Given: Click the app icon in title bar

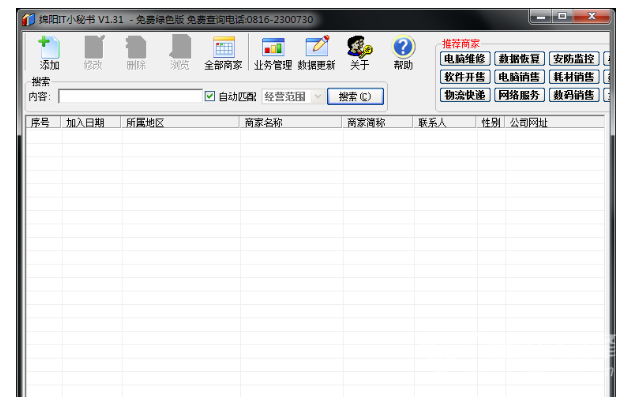Looking at the screenshot, I should click(29, 19).
